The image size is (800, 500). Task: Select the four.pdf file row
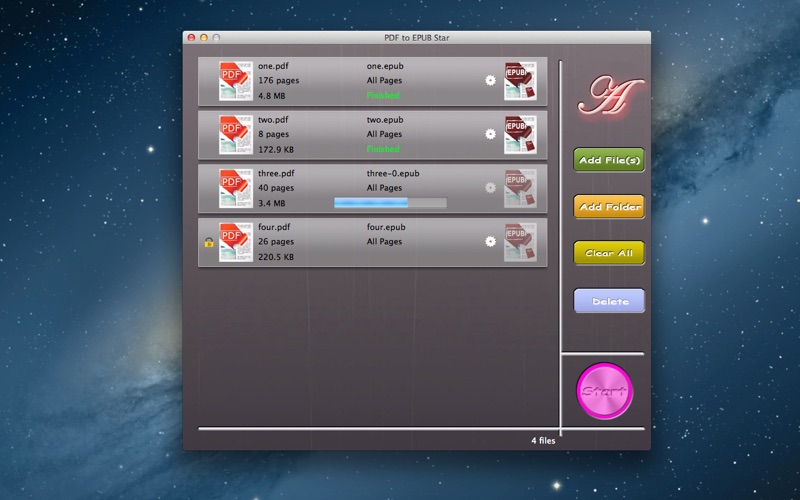[x=372, y=242]
